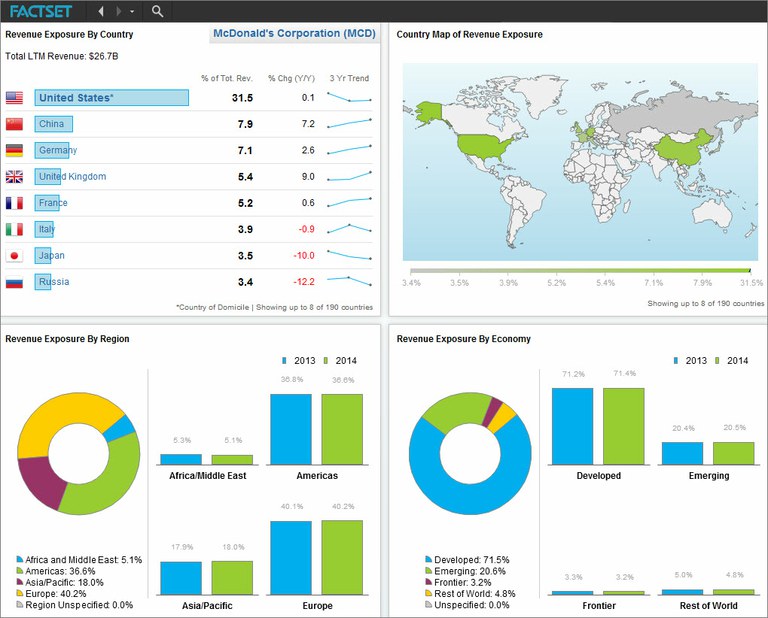Click the Total LTM Revenue: $26.7B text
Screen dimensions: 768x618
(62, 56)
